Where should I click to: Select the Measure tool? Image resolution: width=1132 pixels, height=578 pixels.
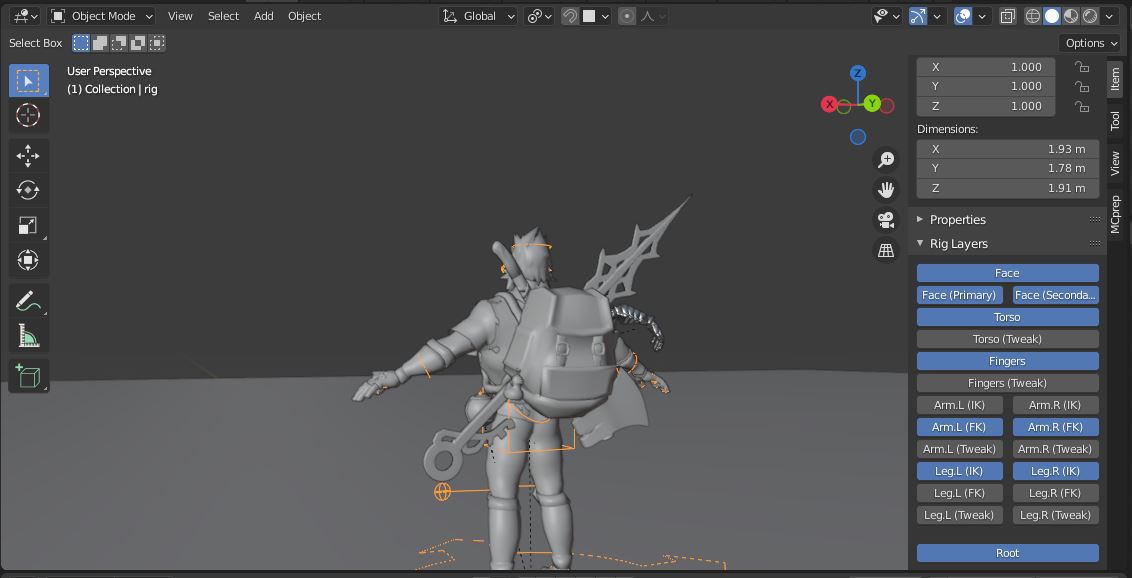[28, 335]
